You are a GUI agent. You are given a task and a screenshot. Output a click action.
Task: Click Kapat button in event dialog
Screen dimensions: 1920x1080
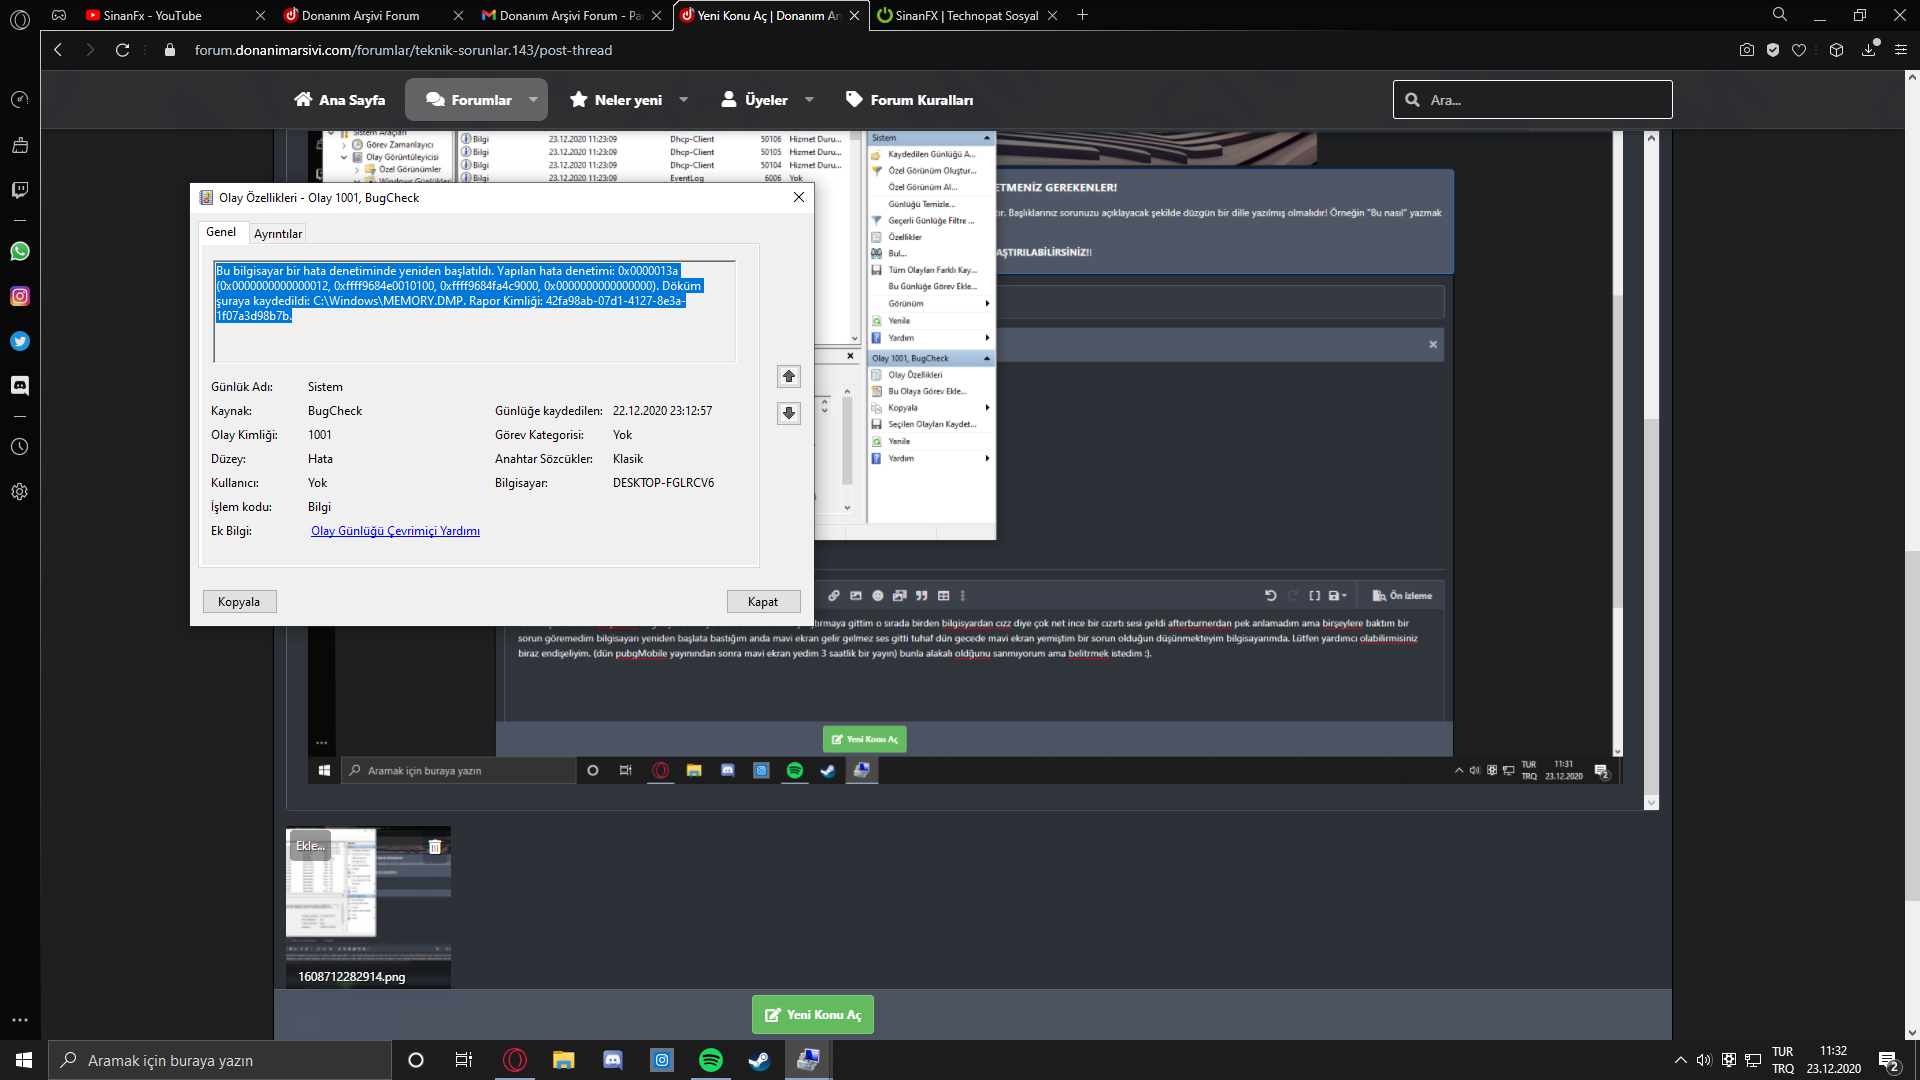tap(763, 602)
